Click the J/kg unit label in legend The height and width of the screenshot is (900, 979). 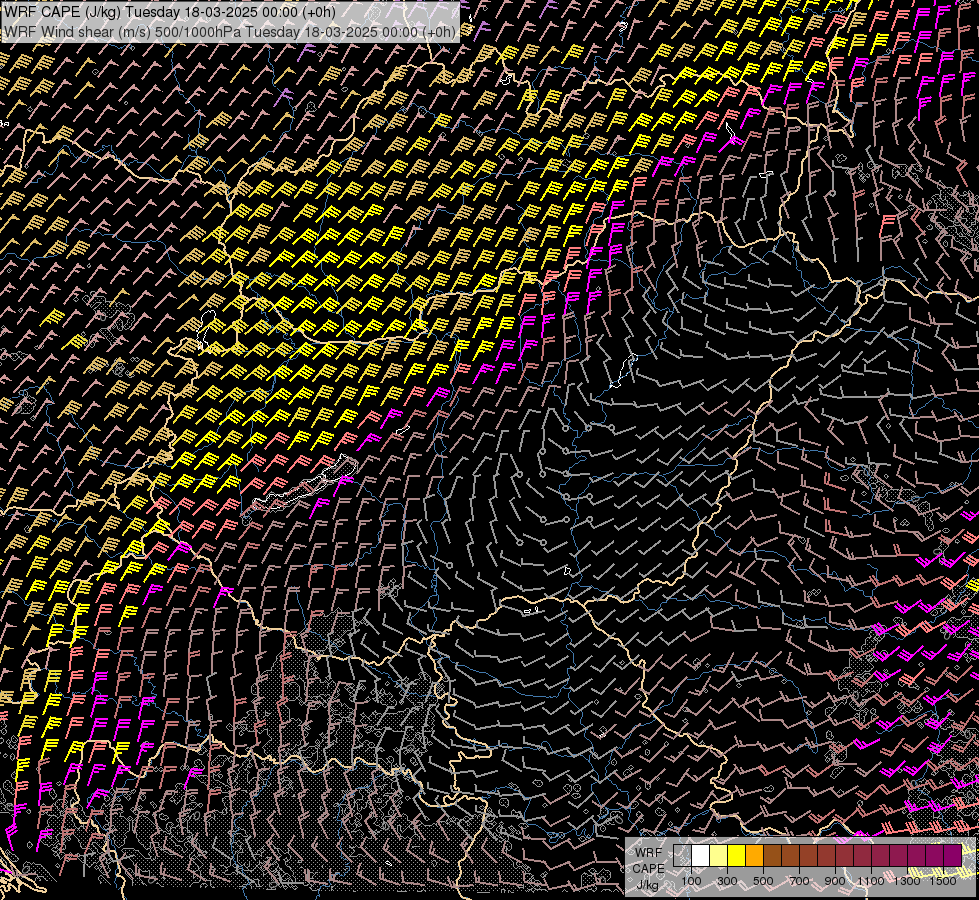click(647, 884)
